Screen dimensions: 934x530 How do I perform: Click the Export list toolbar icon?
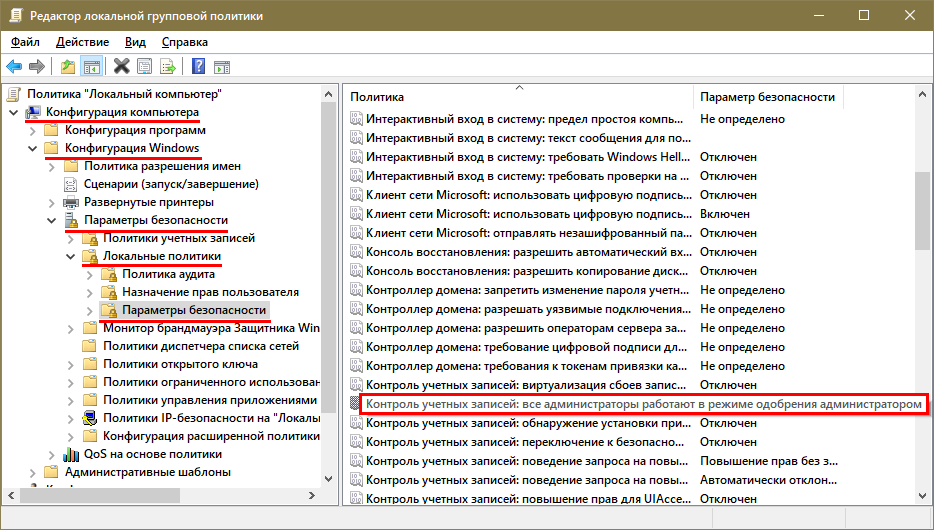coord(168,67)
